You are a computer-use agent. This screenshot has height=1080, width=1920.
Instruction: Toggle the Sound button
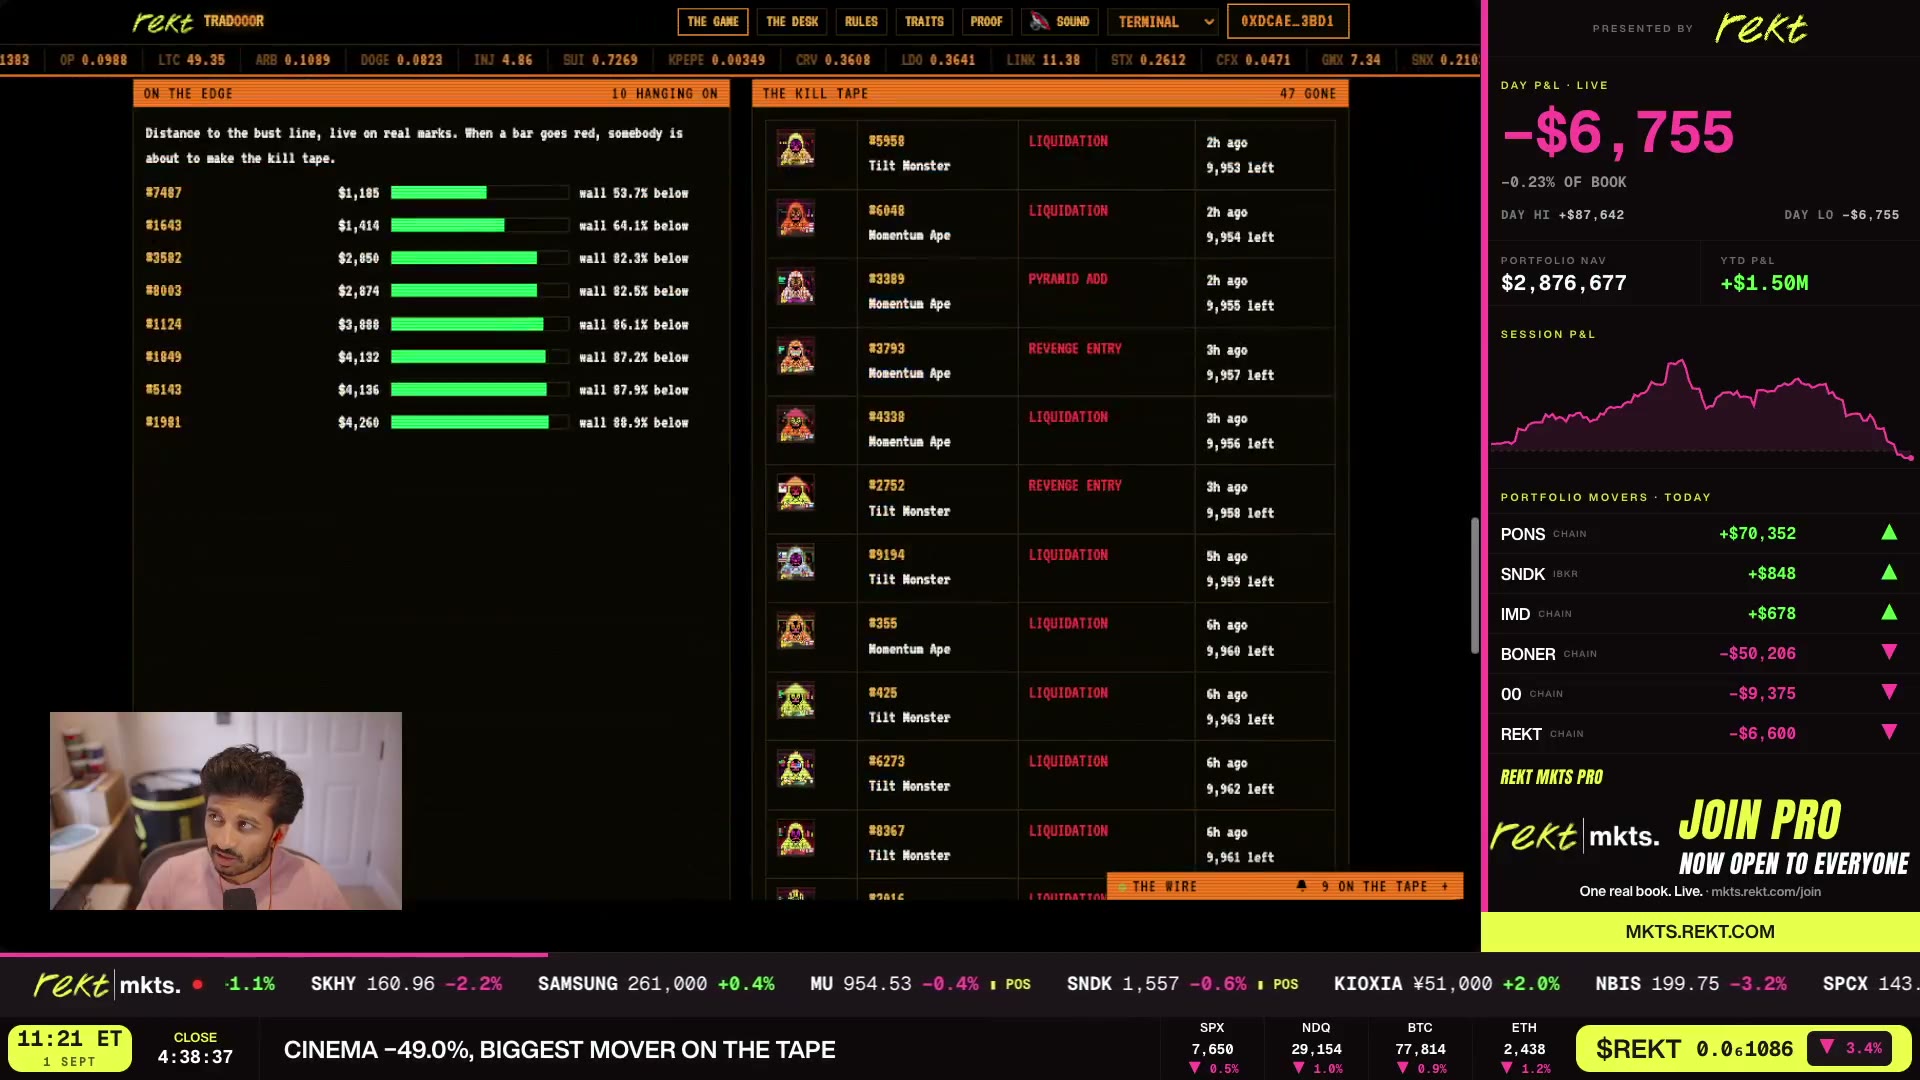(x=1060, y=21)
